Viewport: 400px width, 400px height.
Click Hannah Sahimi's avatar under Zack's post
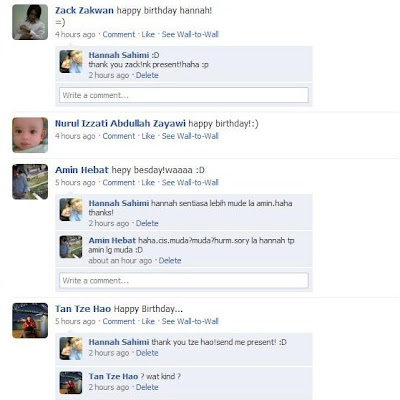(71, 62)
